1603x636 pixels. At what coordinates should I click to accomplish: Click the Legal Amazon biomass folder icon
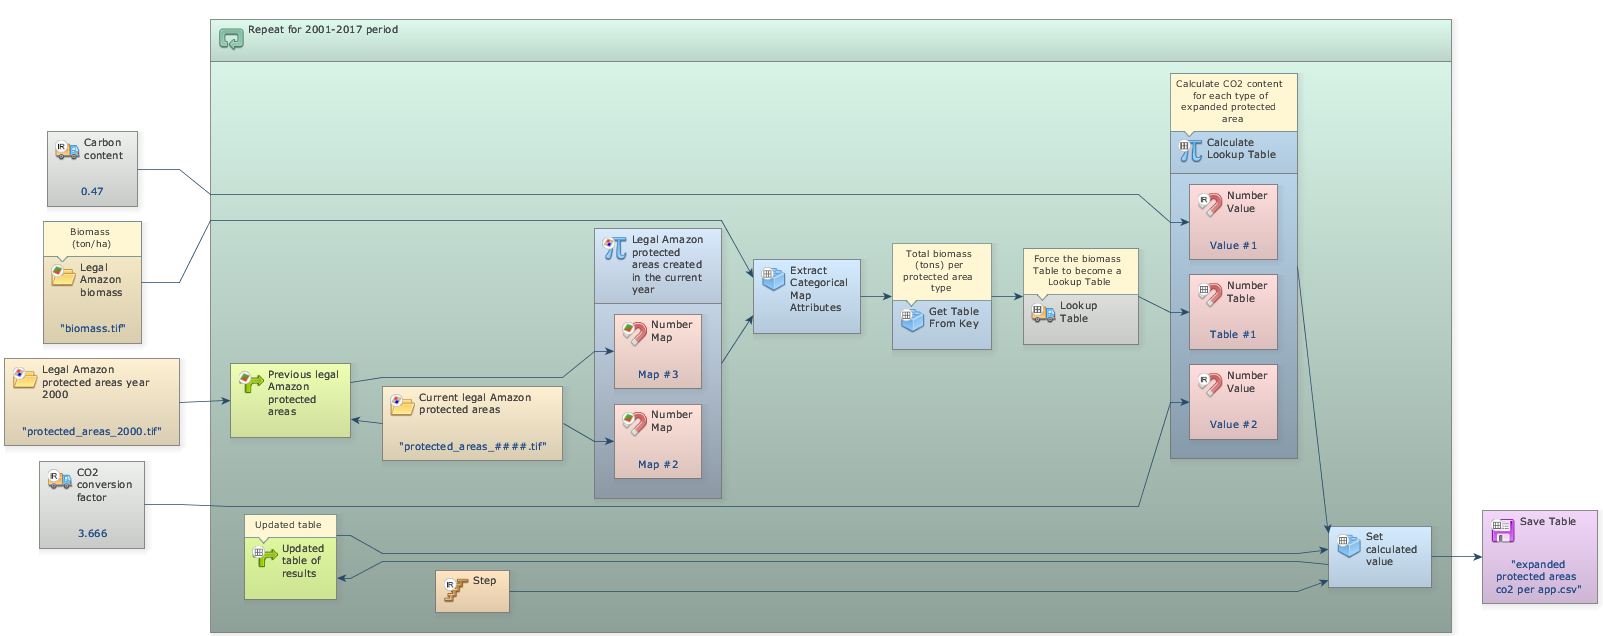coord(63,275)
